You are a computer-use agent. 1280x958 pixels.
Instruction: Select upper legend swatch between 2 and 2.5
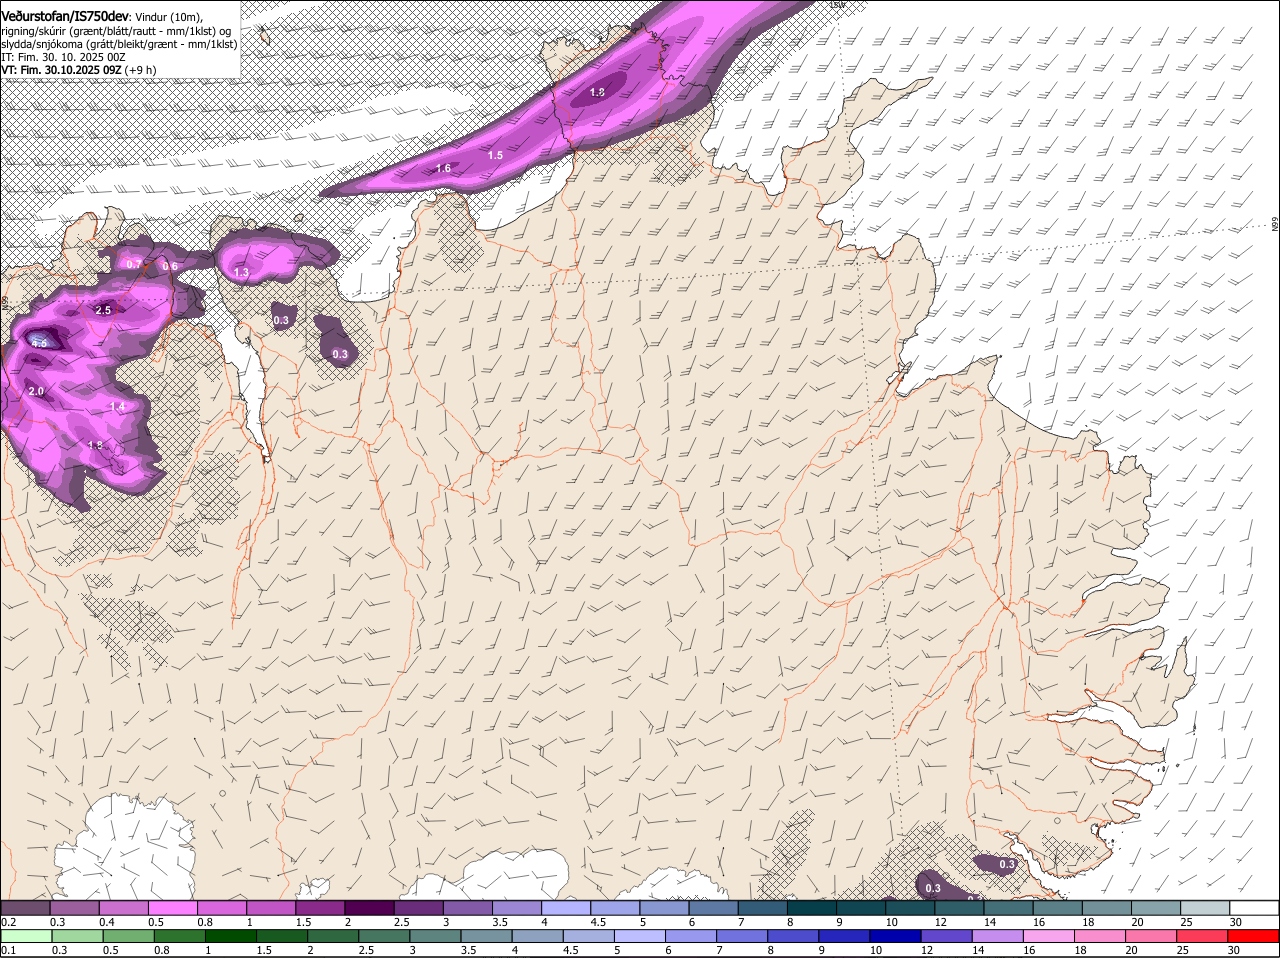coord(369,908)
